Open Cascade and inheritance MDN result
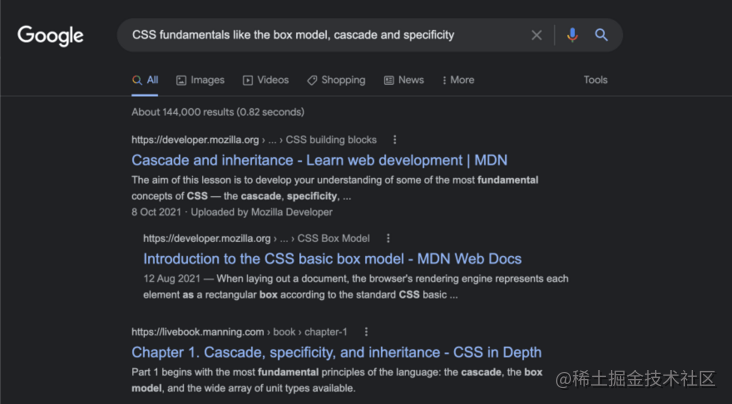732x404 pixels. [319, 160]
